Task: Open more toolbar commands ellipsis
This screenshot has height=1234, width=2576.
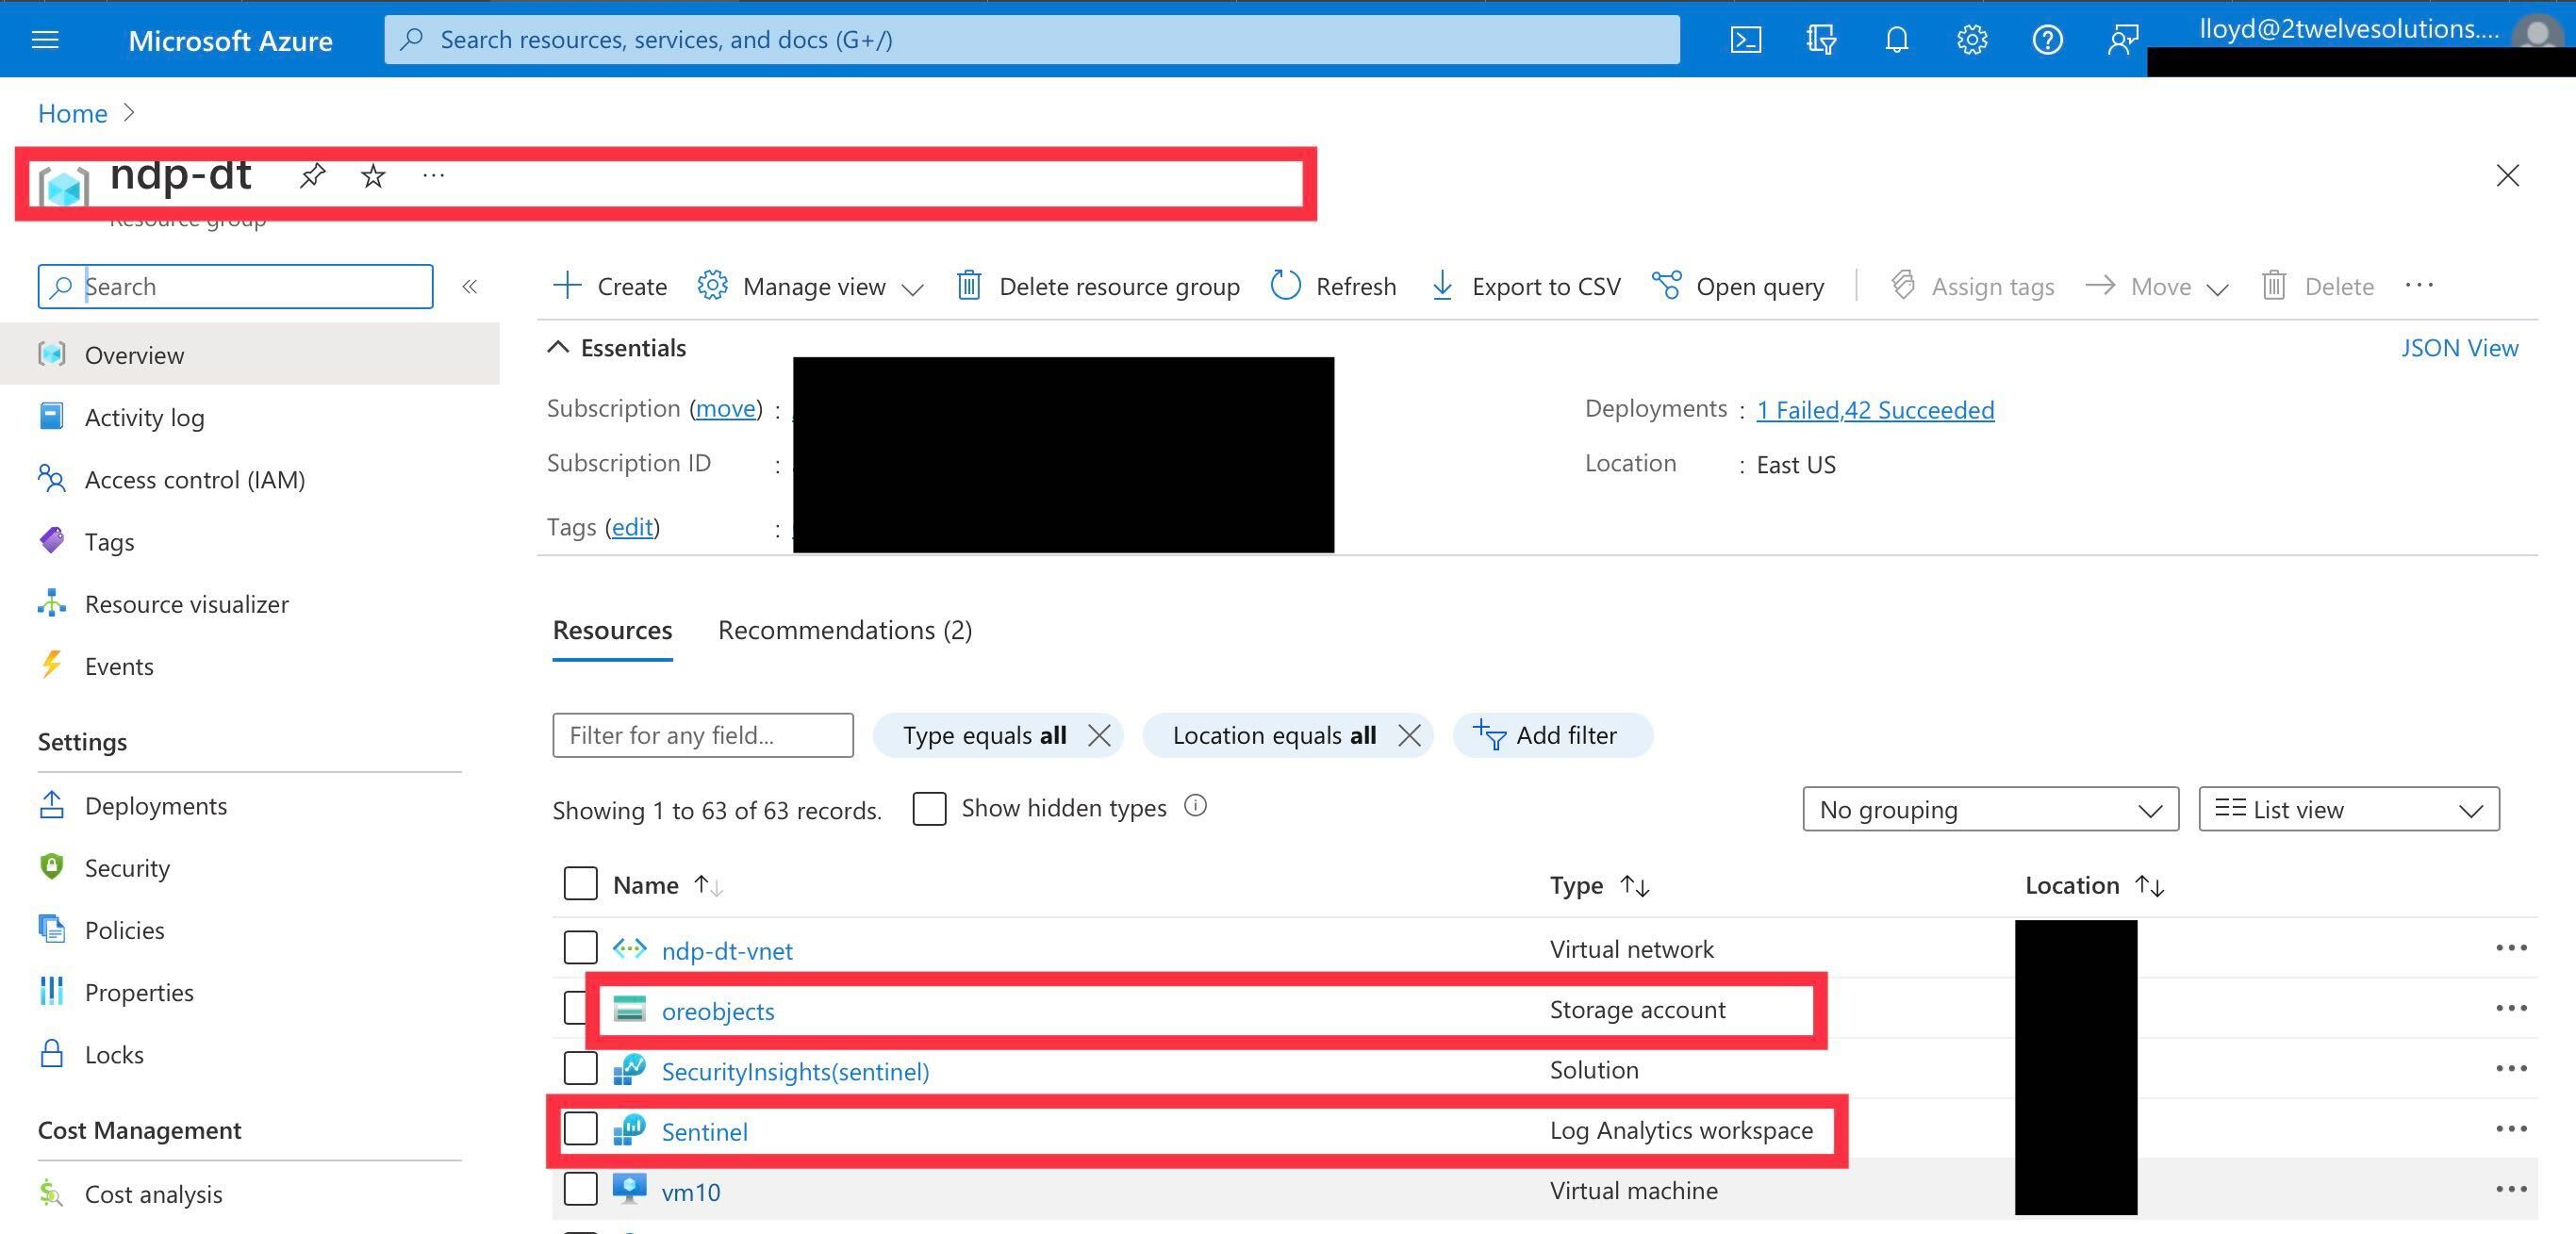Action: (x=2419, y=286)
